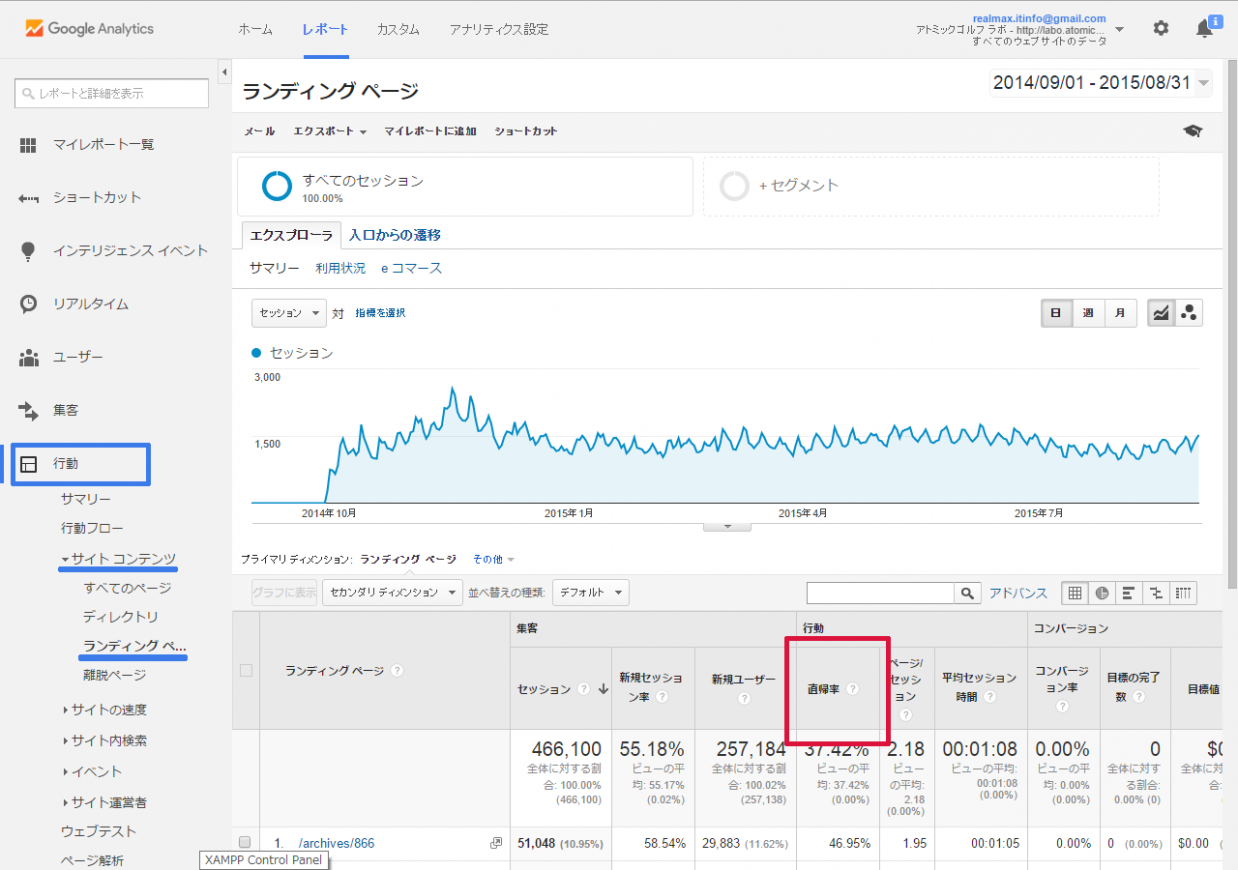This screenshot has width=1238, height=870.
Task: Click the search magnifier button beside table filter
Action: pyautogui.click(x=967, y=593)
